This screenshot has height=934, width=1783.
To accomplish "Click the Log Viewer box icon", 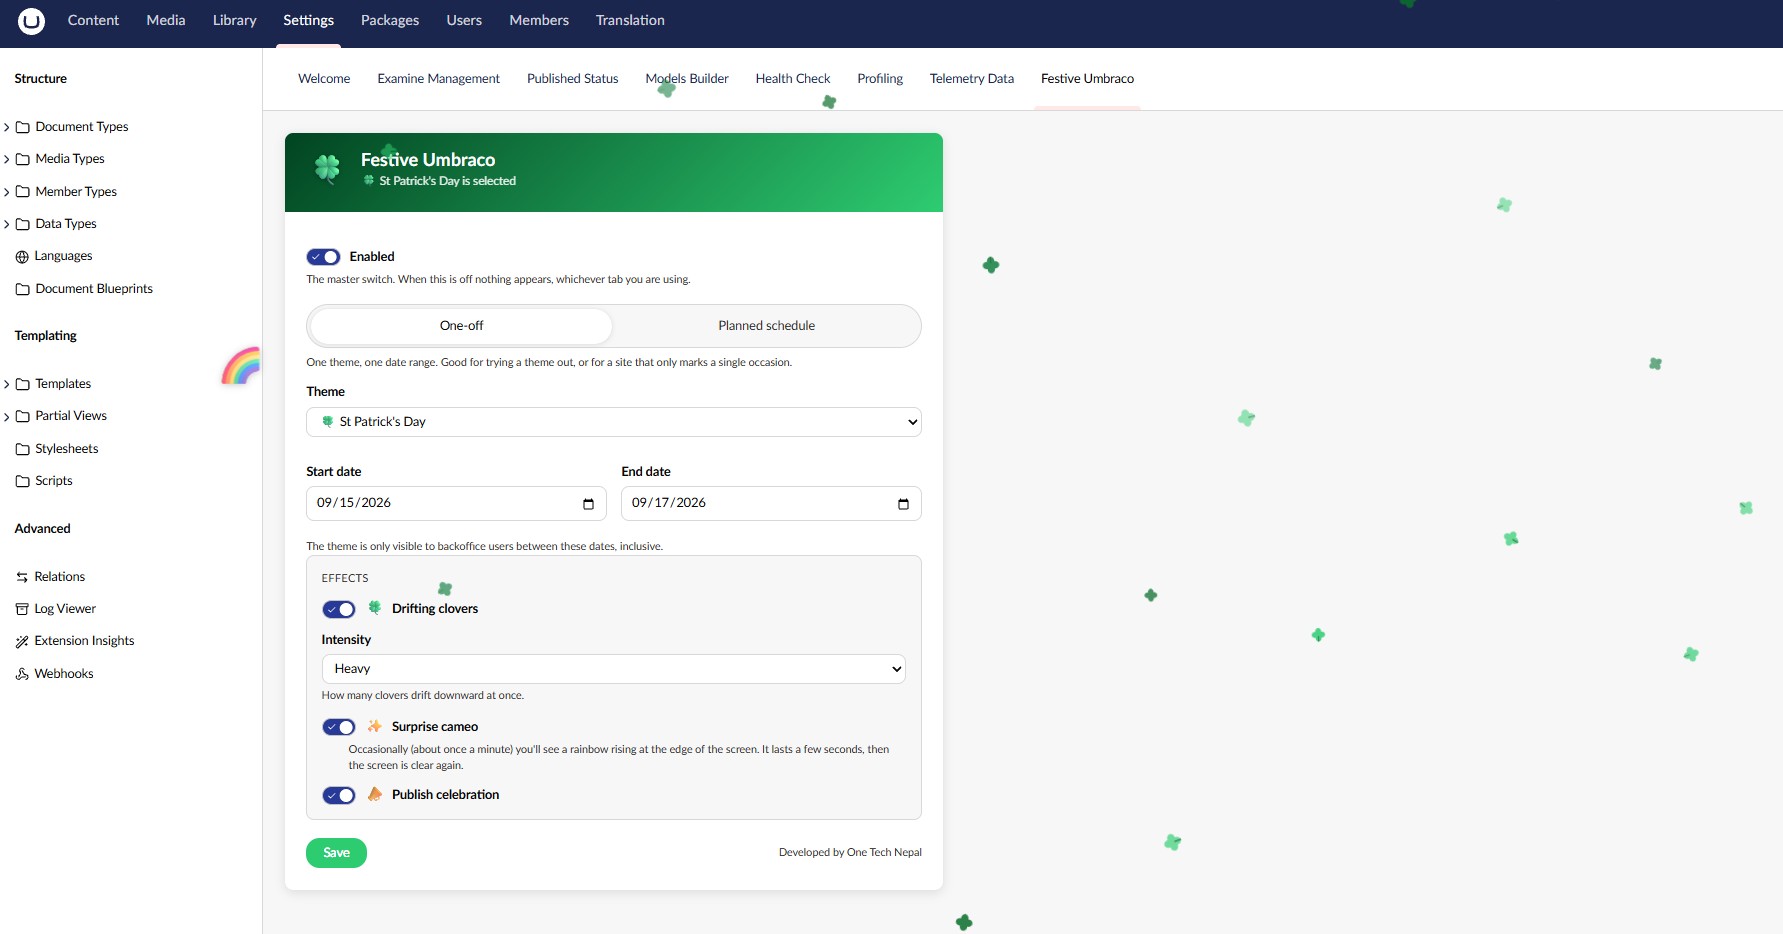I will (x=22, y=609).
